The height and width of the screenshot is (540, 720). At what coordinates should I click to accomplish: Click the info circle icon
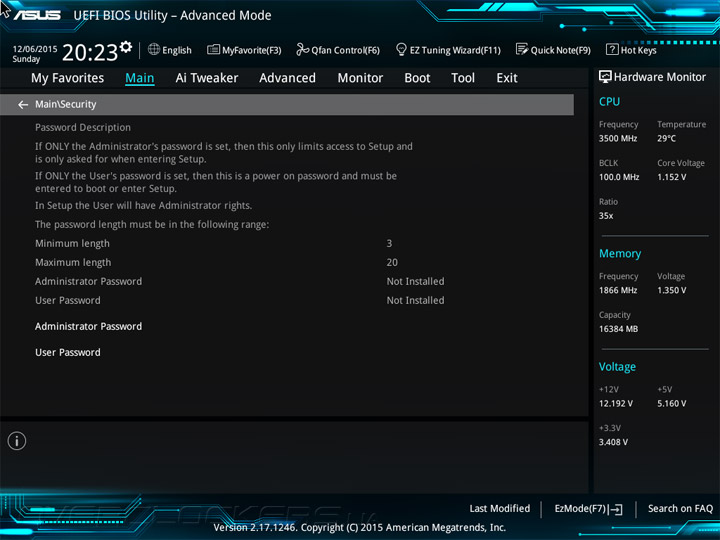tap(17, 441)
